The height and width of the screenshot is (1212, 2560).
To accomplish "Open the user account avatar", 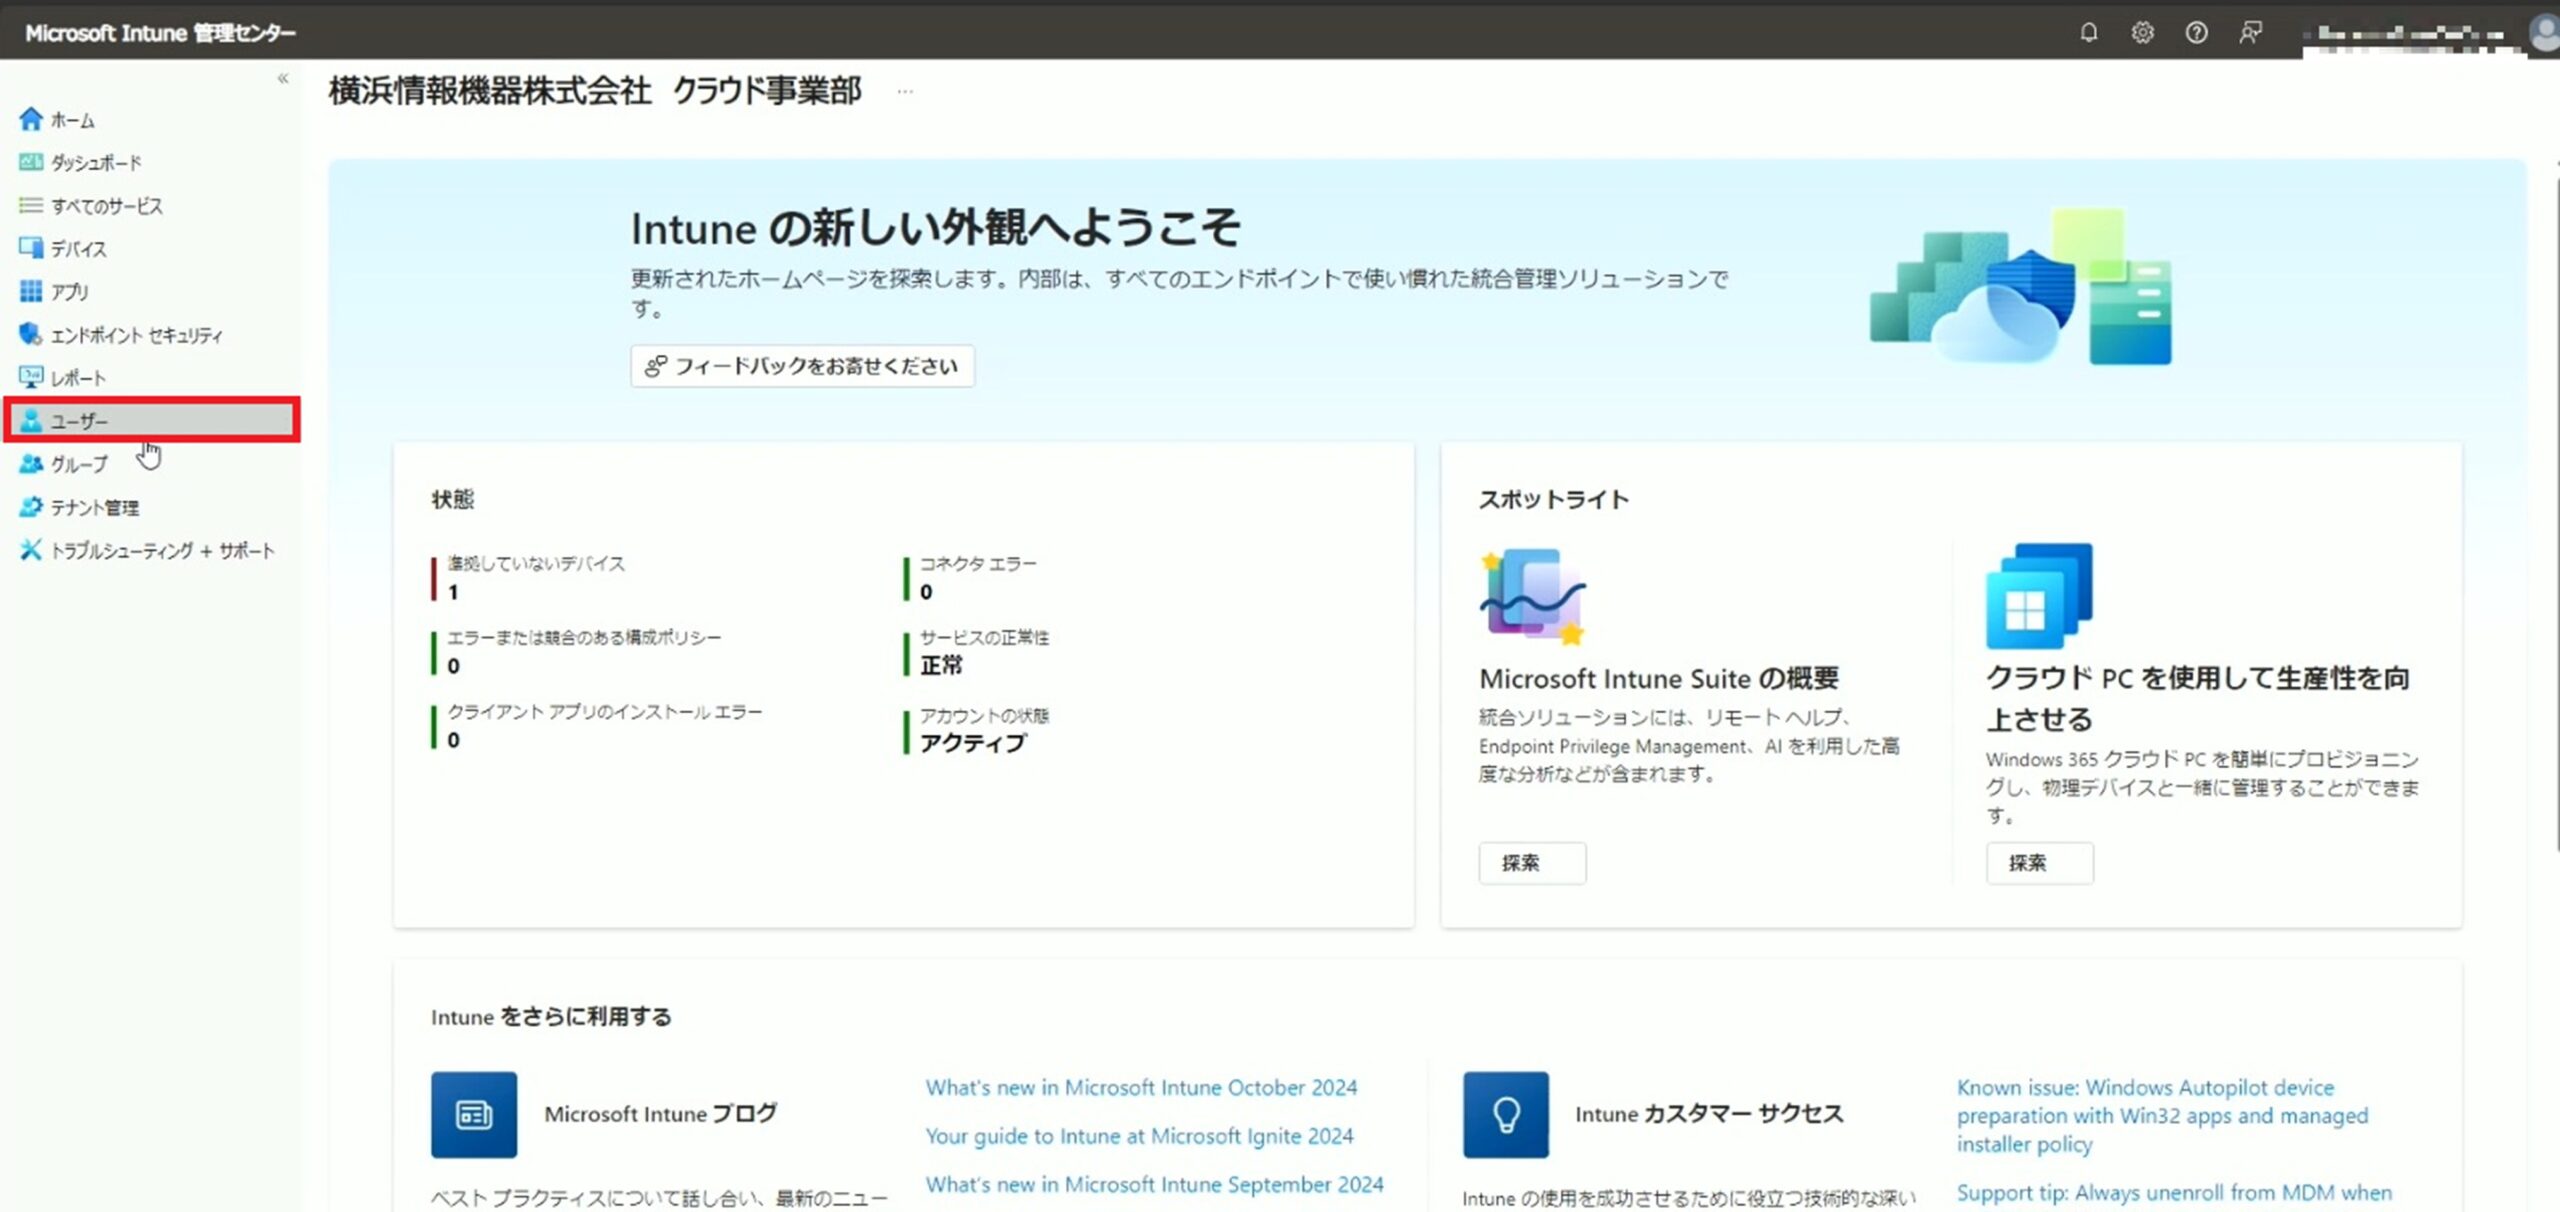I will point(2545,32).
